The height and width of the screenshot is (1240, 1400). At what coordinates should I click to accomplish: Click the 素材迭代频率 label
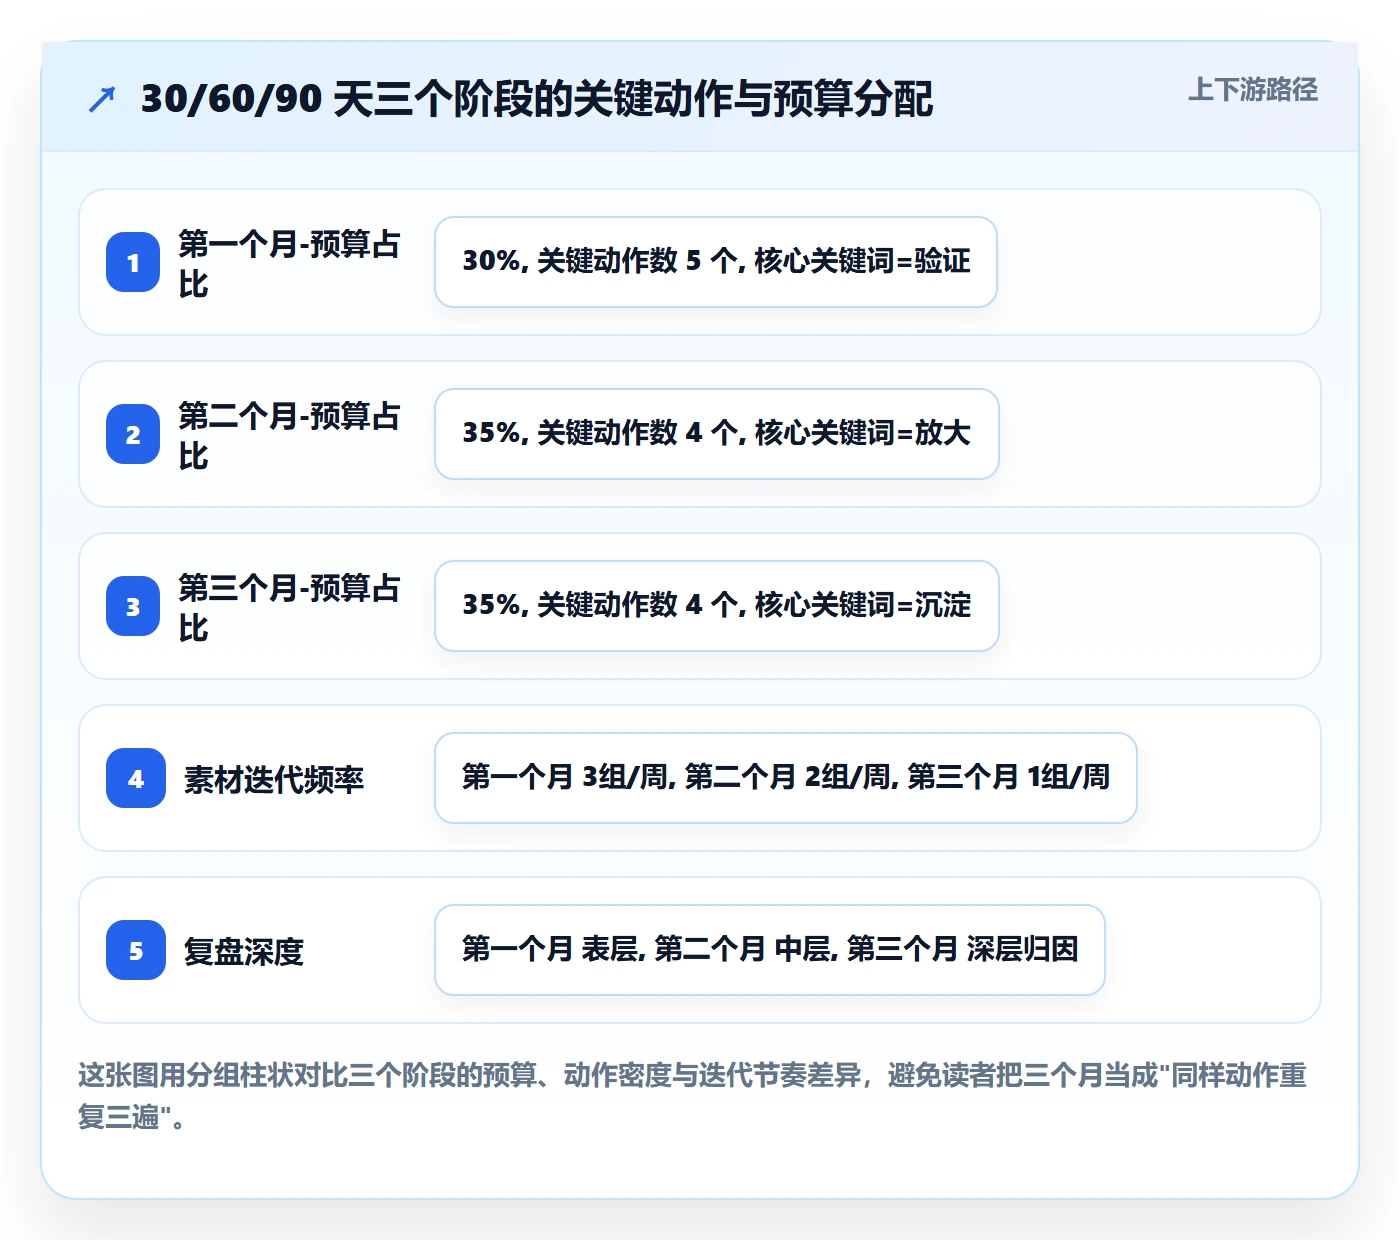[x=274, y=779]
